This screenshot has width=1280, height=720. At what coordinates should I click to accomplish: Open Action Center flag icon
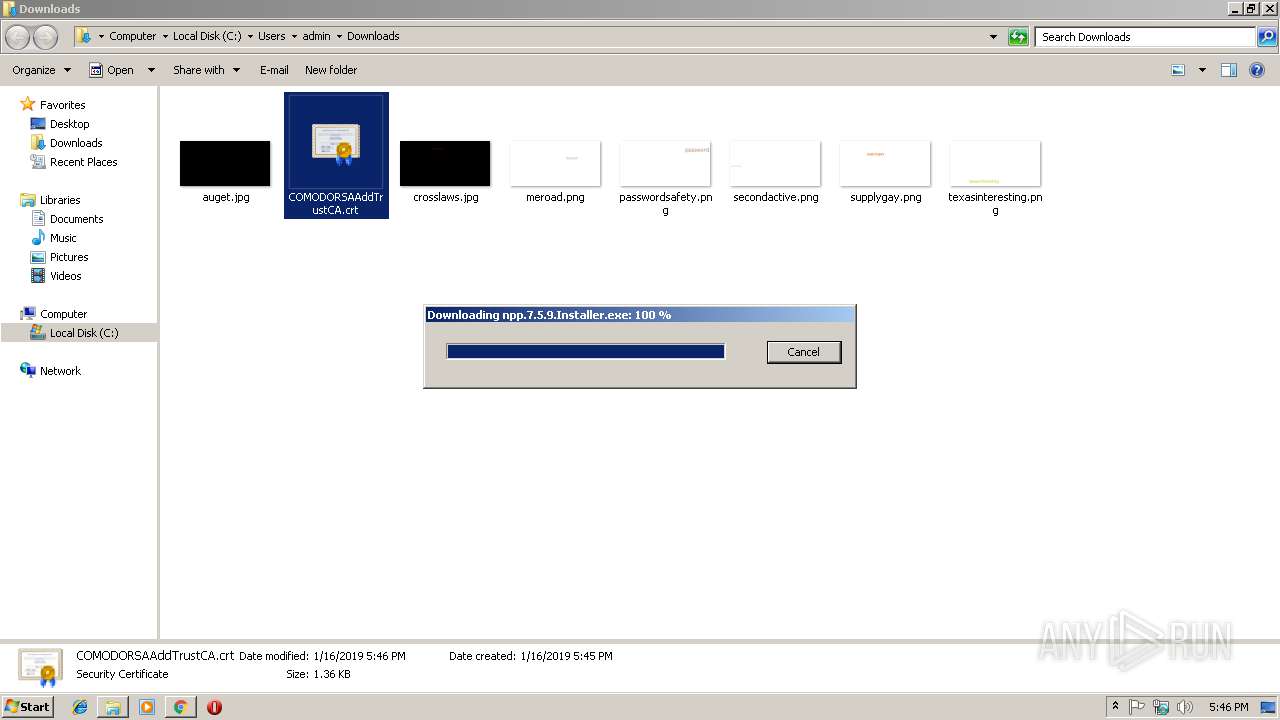coord(1137,707)
